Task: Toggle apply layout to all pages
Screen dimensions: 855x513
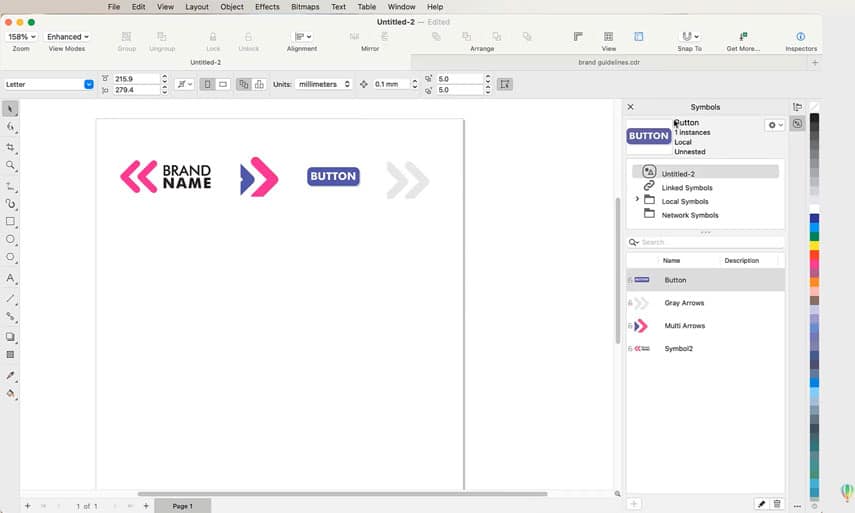Action: 243,84
